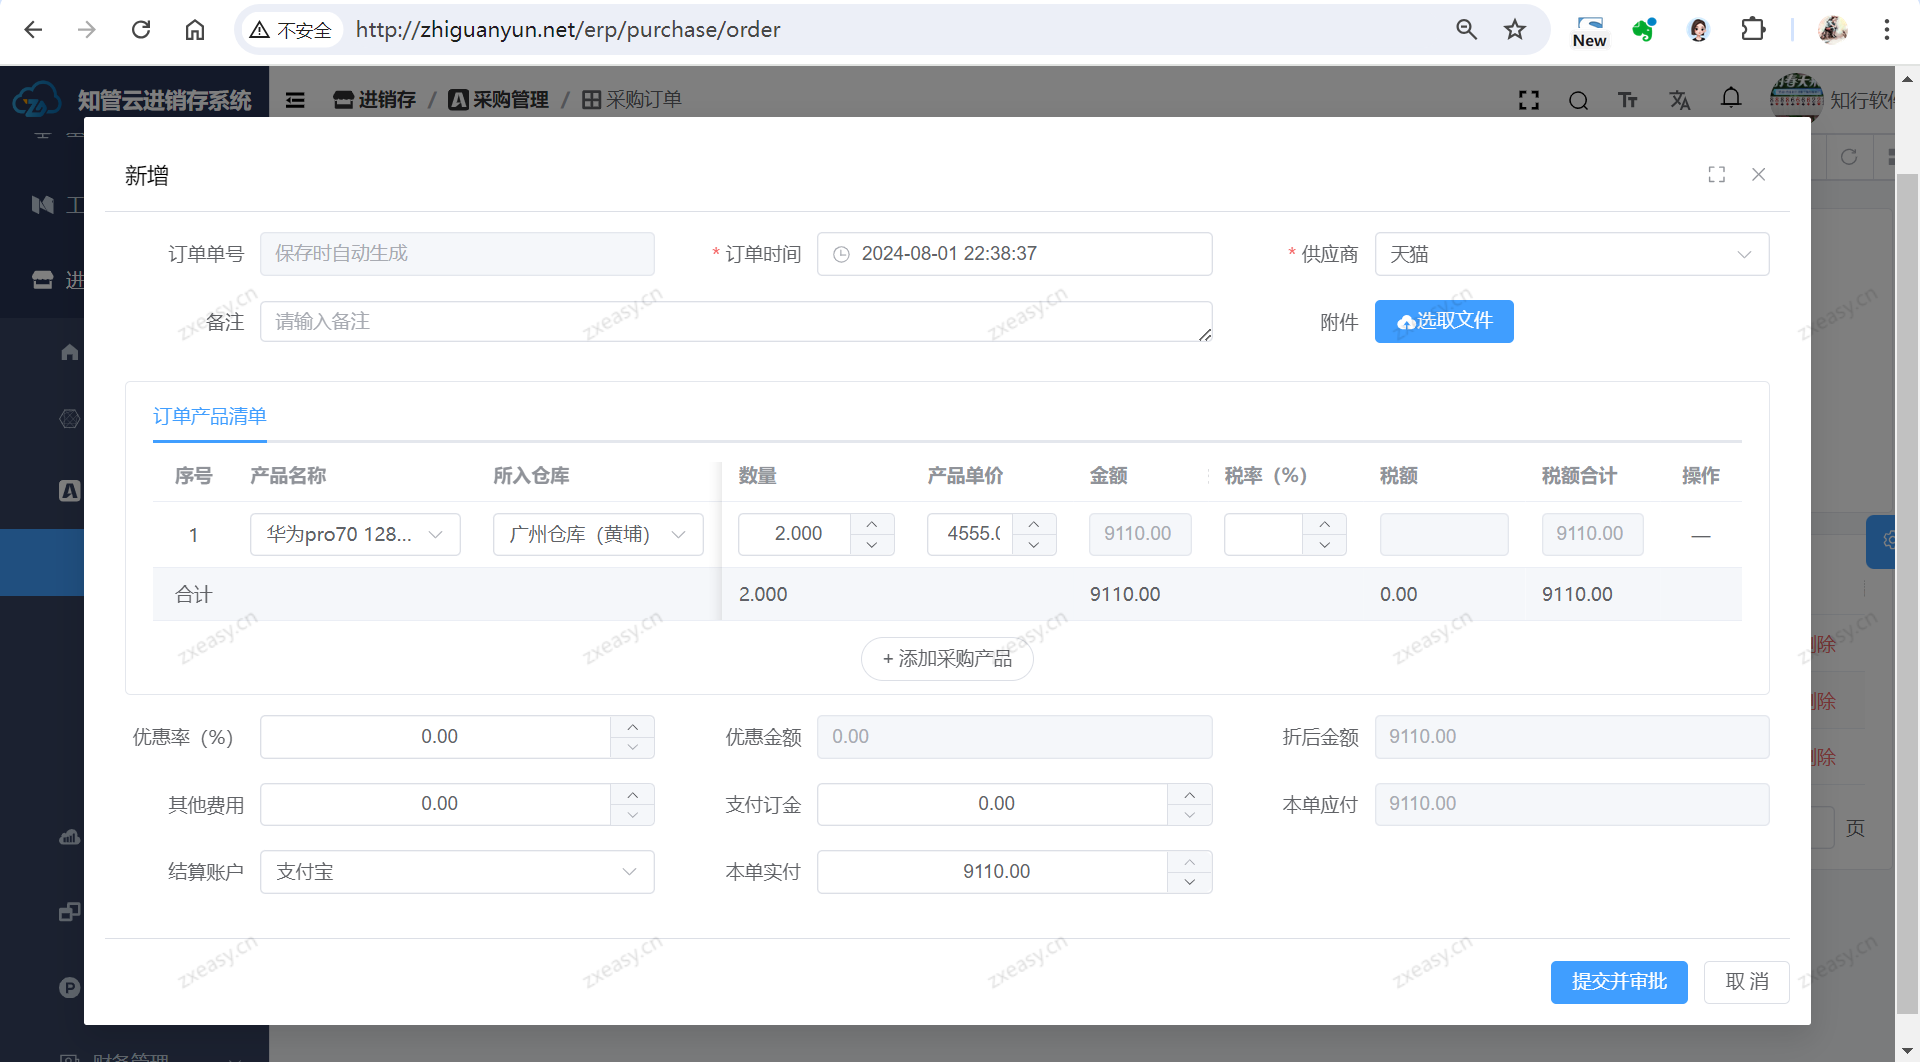Click 提交并审批 submit button
1920x1062 pixels.
point(1618,982)
